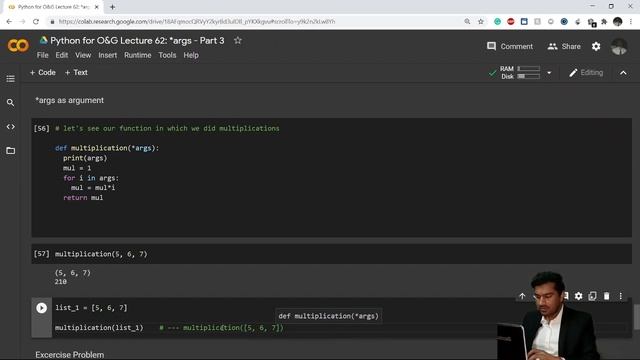Mirror cell in tab icon
Image resolution: width=640 pixels, height=360 pixels.
pos(592,296)
